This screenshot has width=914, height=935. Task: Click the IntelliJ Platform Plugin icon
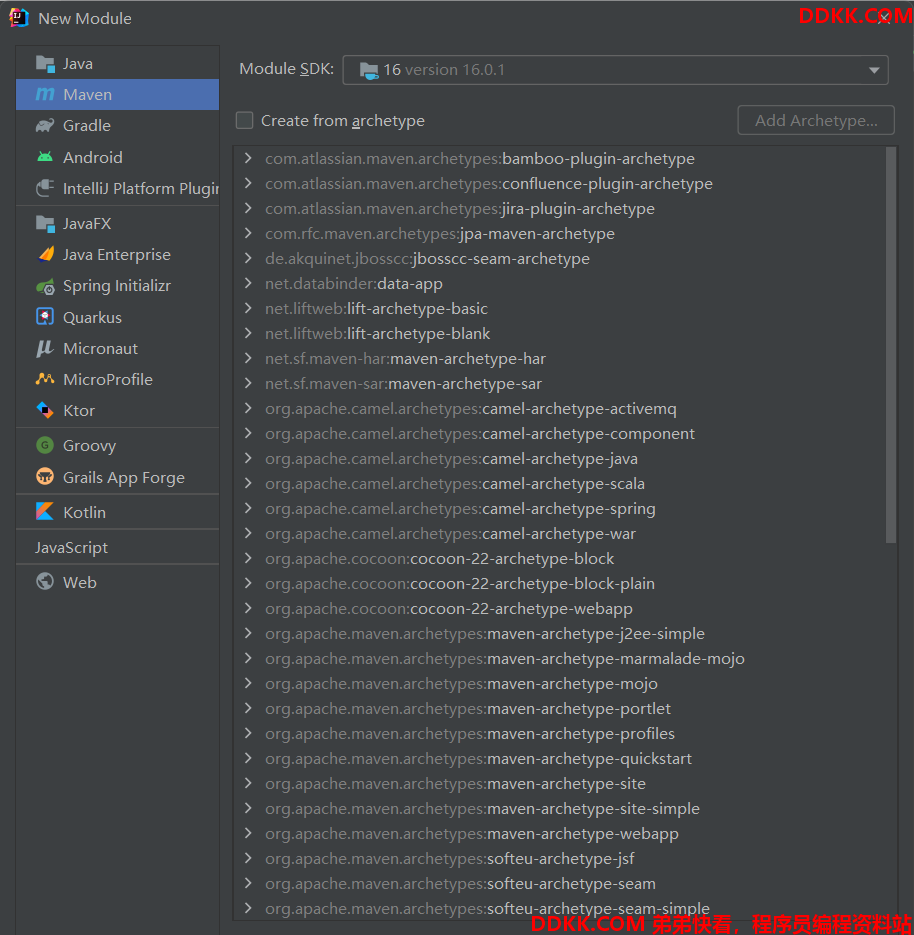(45, 188)
